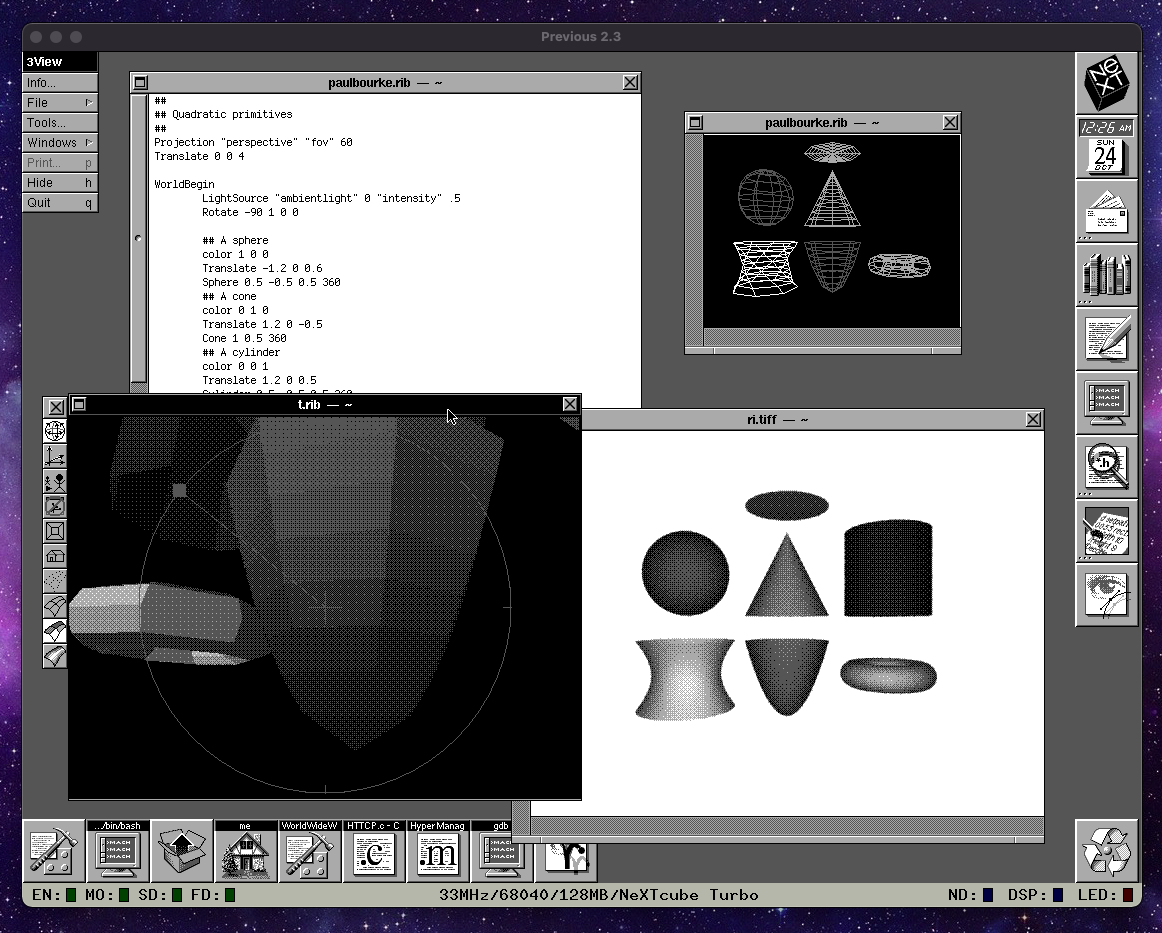The image size is (1162, 933).
Task: Toggle the wireframe surface display mode
Action: (55, 606)
